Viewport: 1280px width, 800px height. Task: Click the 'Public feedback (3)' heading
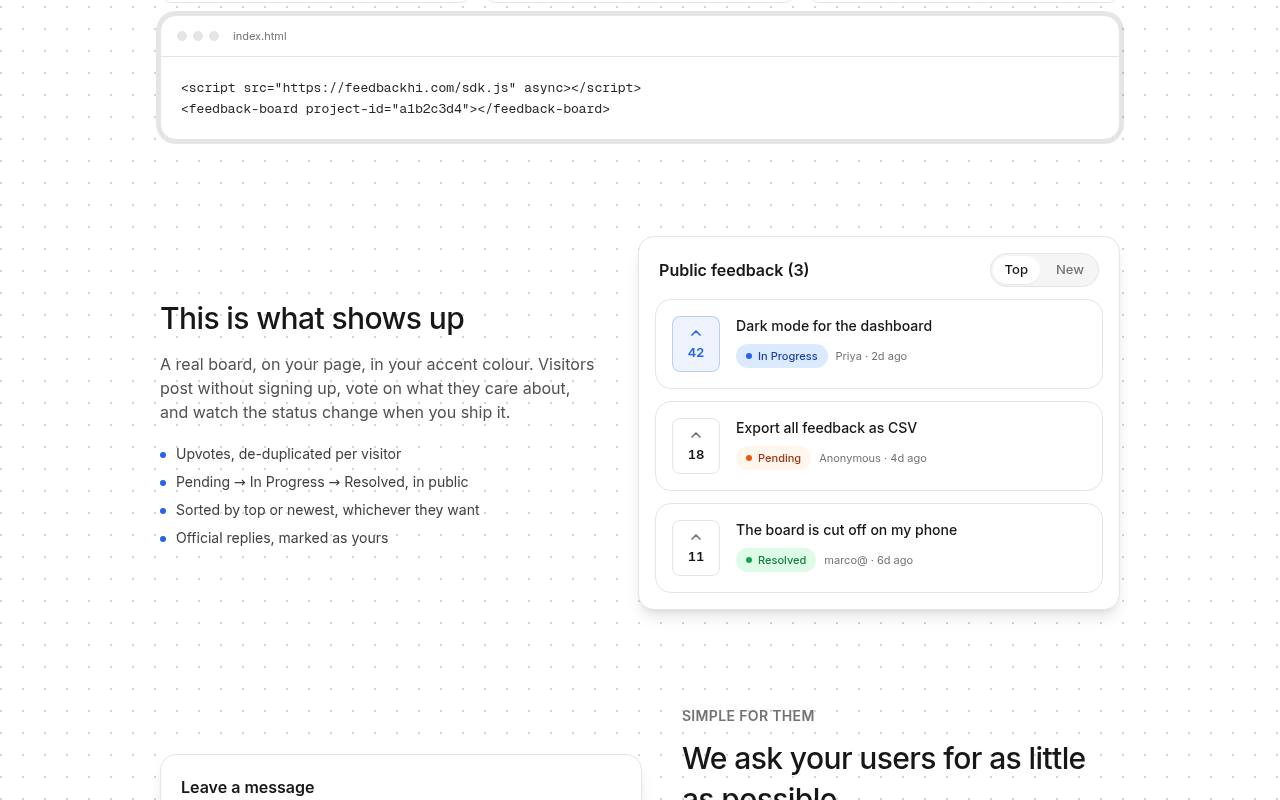(734, 270)
